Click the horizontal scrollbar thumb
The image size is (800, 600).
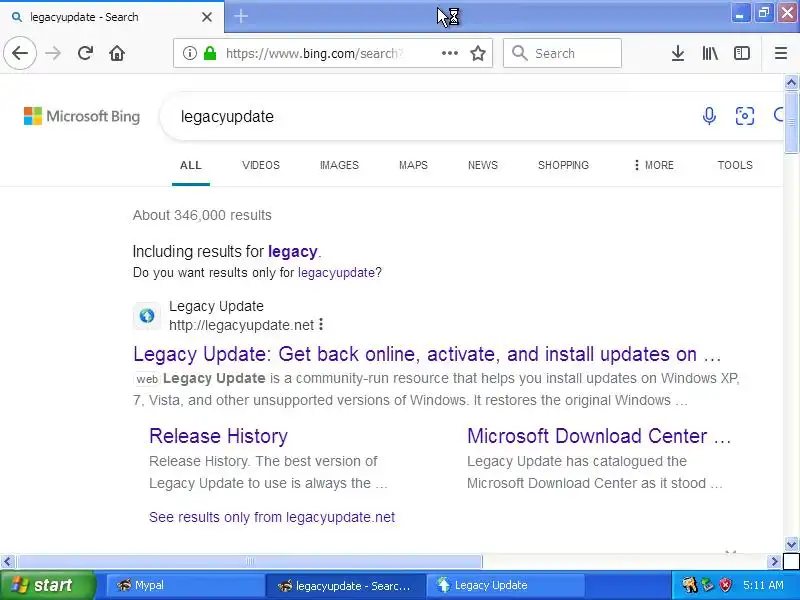click(x=248, y=562)
